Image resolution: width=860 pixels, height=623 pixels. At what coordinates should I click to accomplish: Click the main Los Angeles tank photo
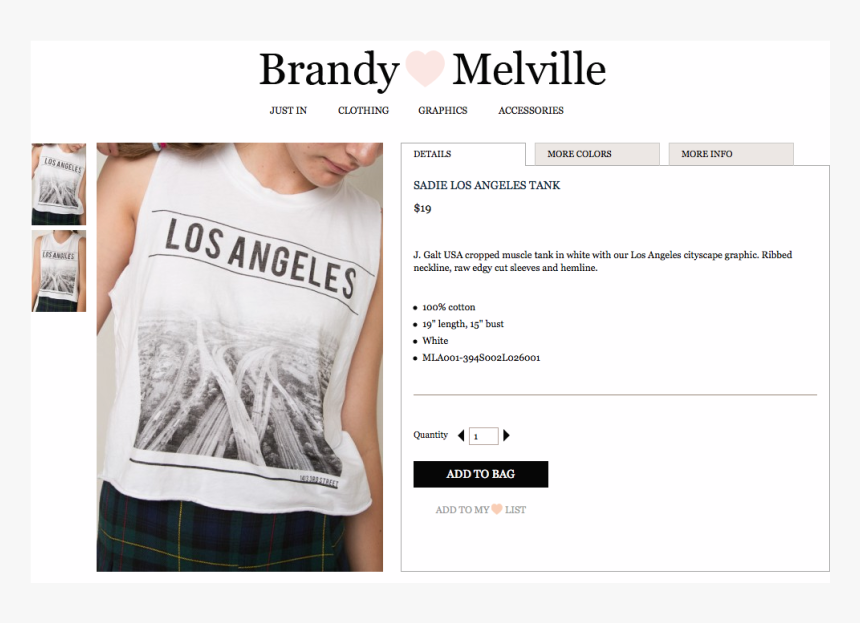tap(240, 357)
